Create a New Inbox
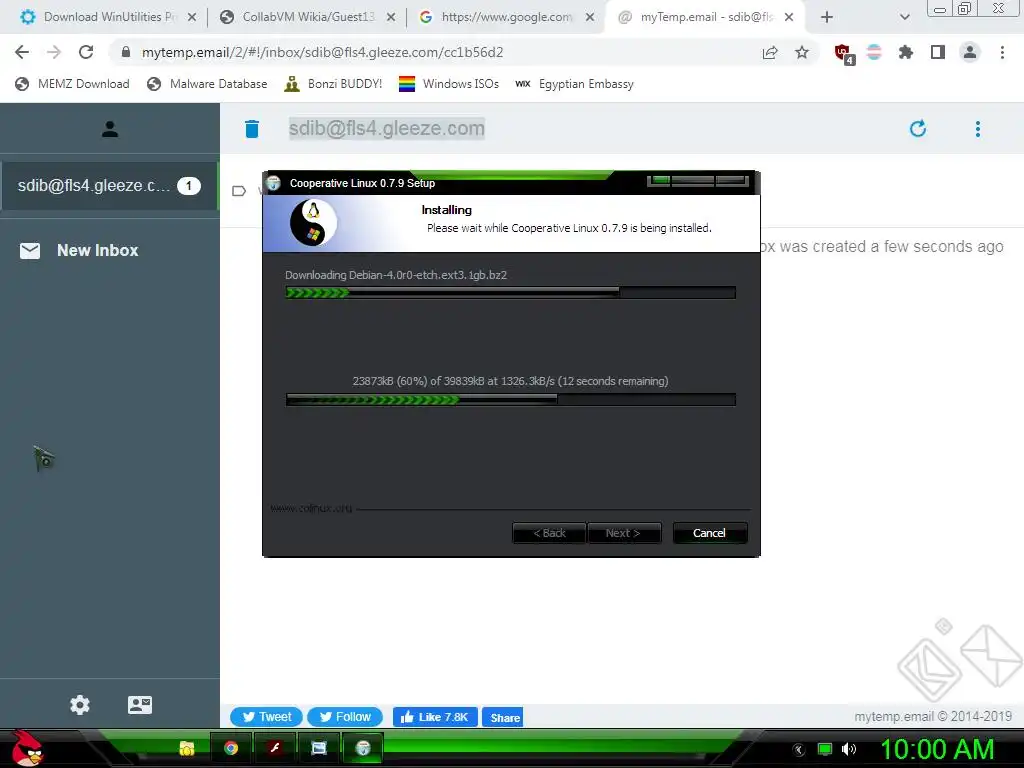The image size is (1024, 768). (x=79, y=250)
